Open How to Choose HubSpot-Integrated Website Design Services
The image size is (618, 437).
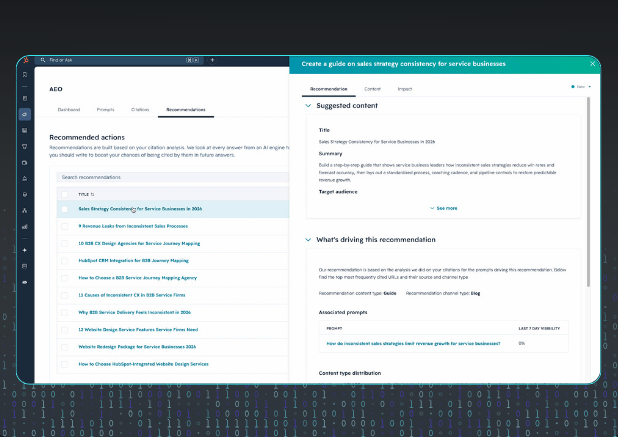pyautogui.click(x=143, y=364)
